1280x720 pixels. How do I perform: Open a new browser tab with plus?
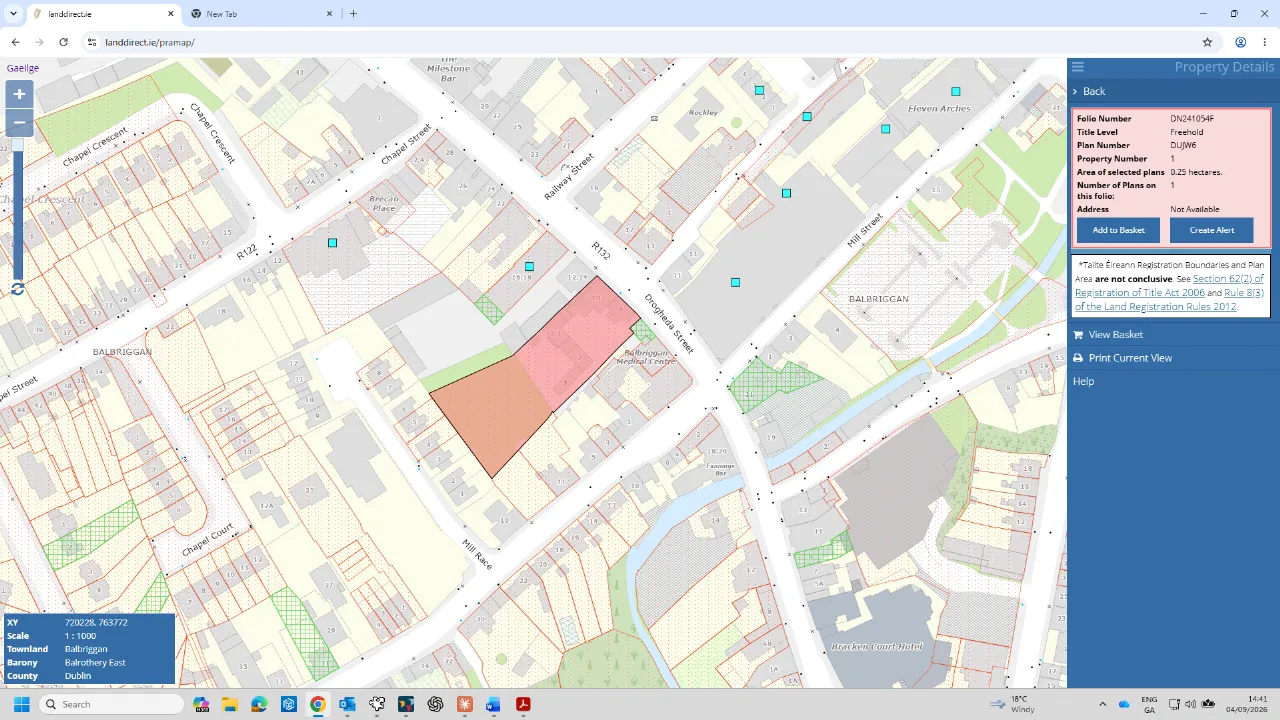click(353, 14)
